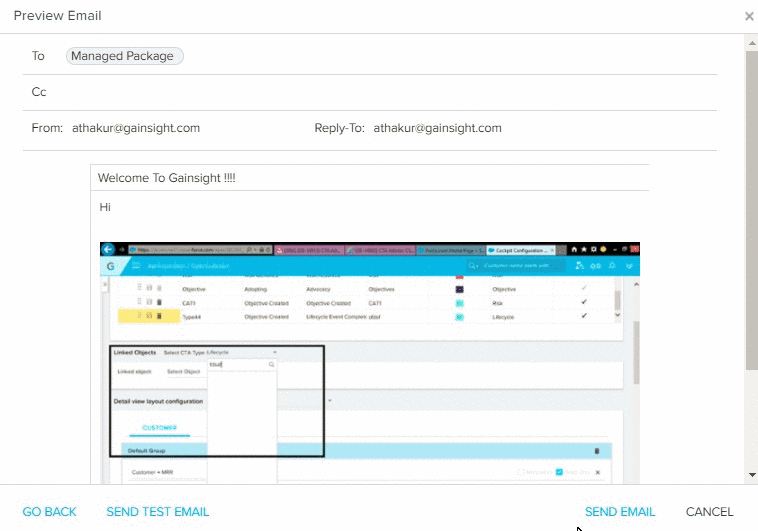758x531 pixels.
Task: Click the Hi greeting in email body
Action: [105, 207]
